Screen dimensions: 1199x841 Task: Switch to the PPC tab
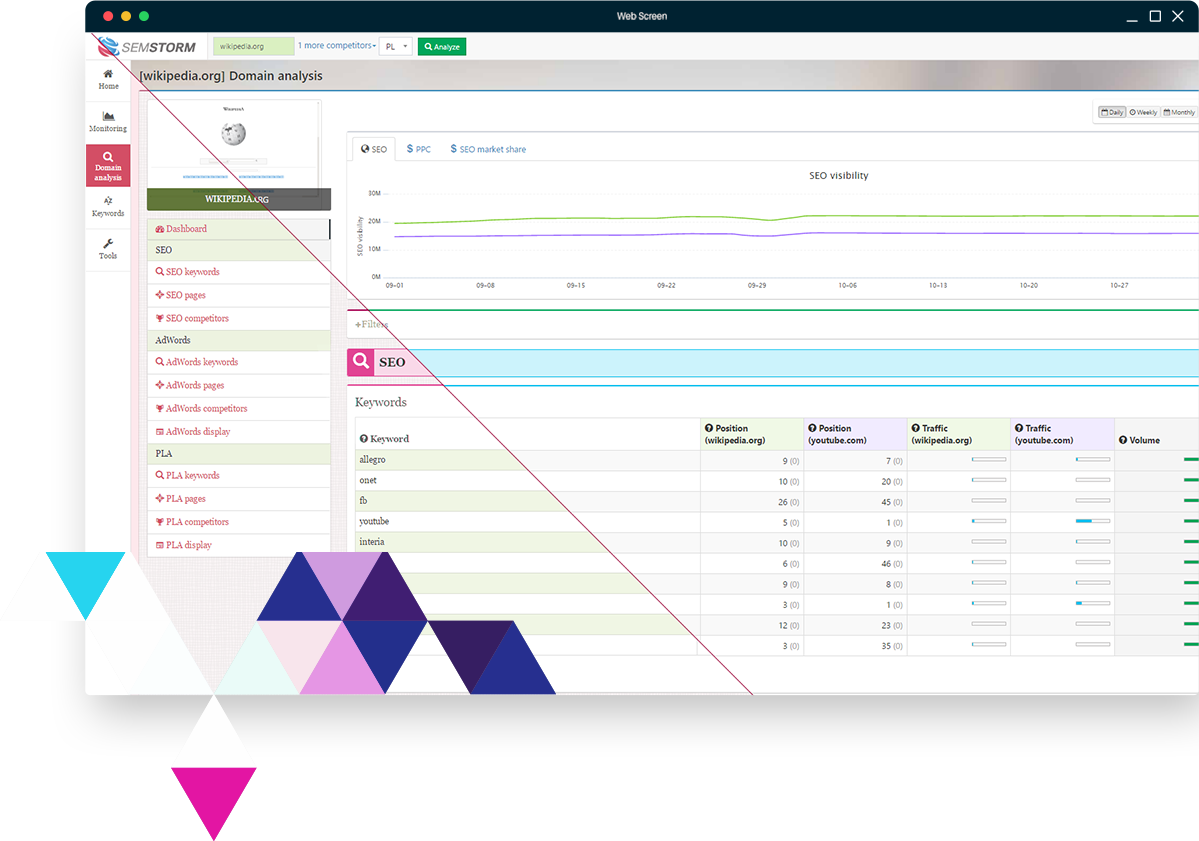coord(419,149)
